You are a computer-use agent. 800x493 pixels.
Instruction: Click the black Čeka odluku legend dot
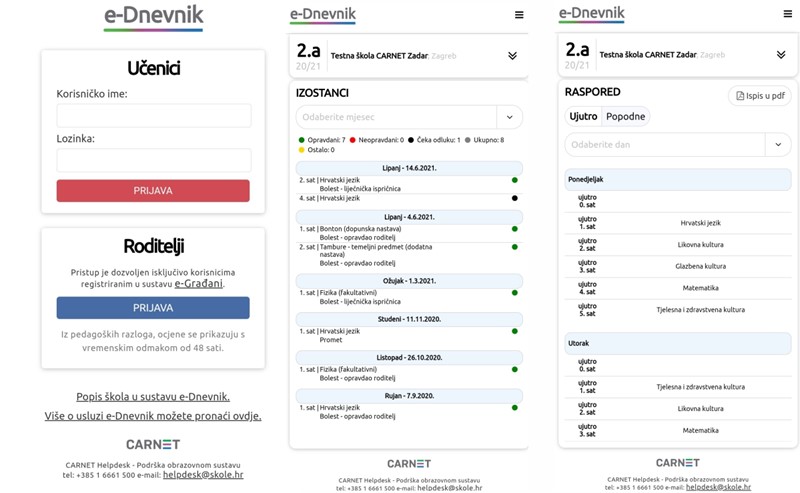tap(411, 140)
